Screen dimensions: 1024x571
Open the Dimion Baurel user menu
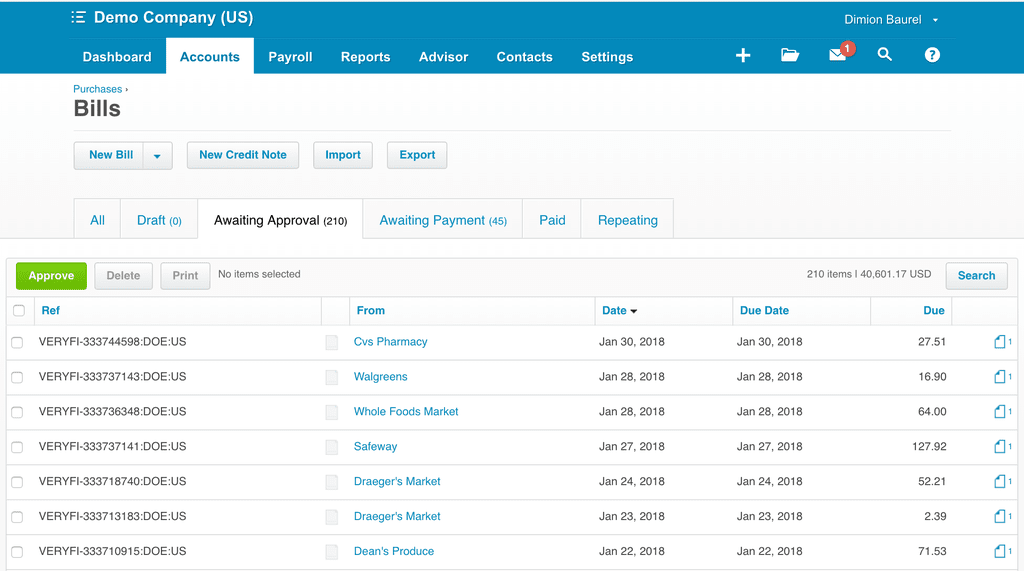[x=891, y=20]
